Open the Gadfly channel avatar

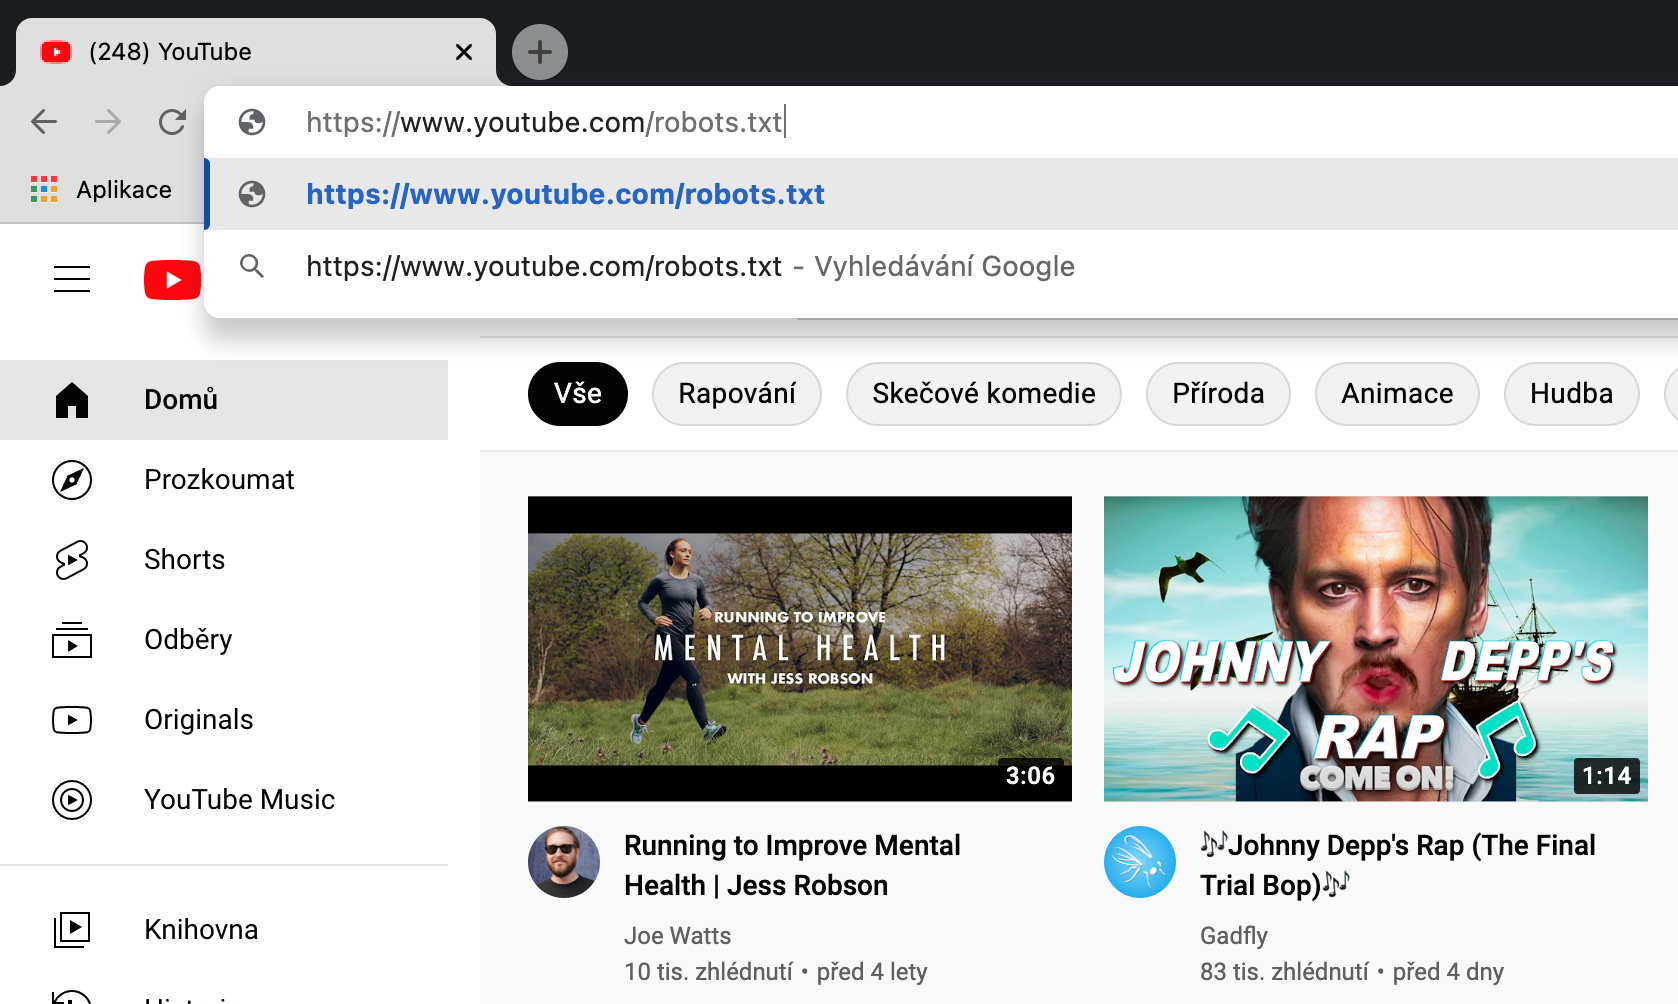tap(1140, 862)
